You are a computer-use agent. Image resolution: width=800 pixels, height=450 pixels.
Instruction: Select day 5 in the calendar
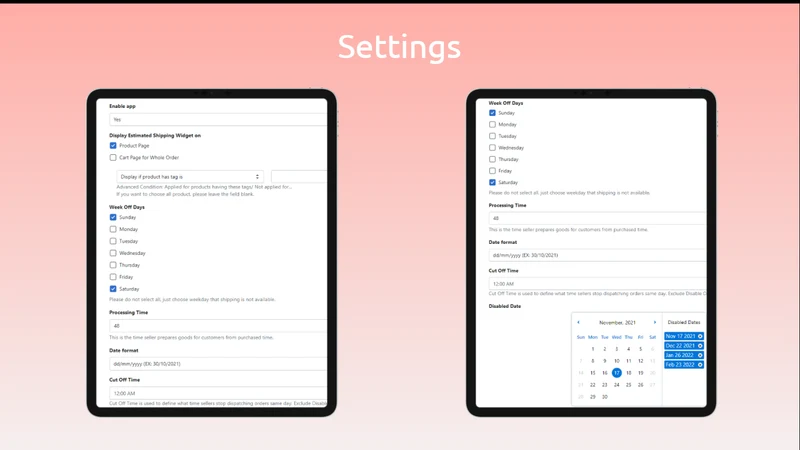640,349
